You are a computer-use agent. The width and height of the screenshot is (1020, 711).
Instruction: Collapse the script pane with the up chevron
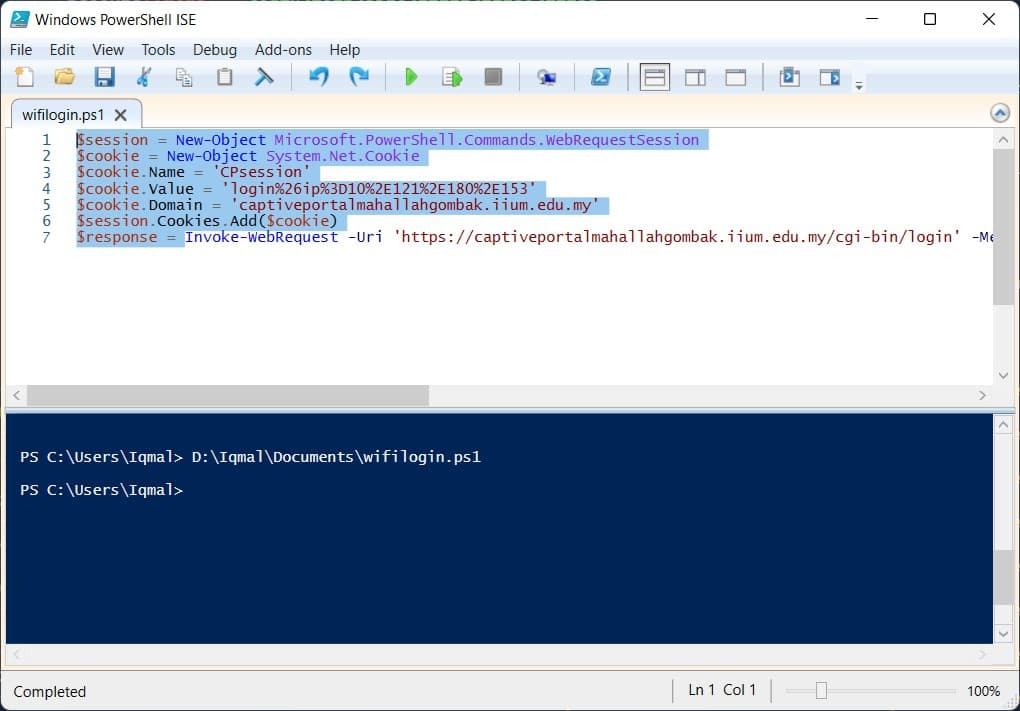[1000, 113]
